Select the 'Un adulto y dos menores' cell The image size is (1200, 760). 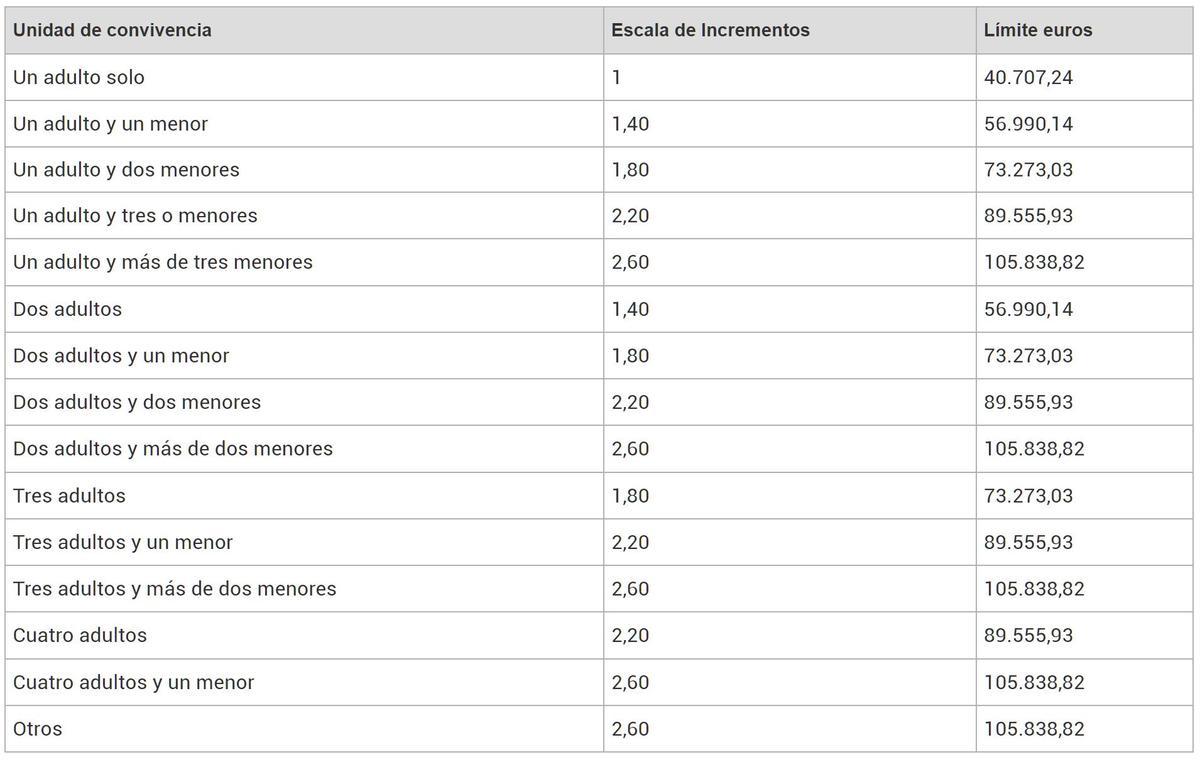126,170
